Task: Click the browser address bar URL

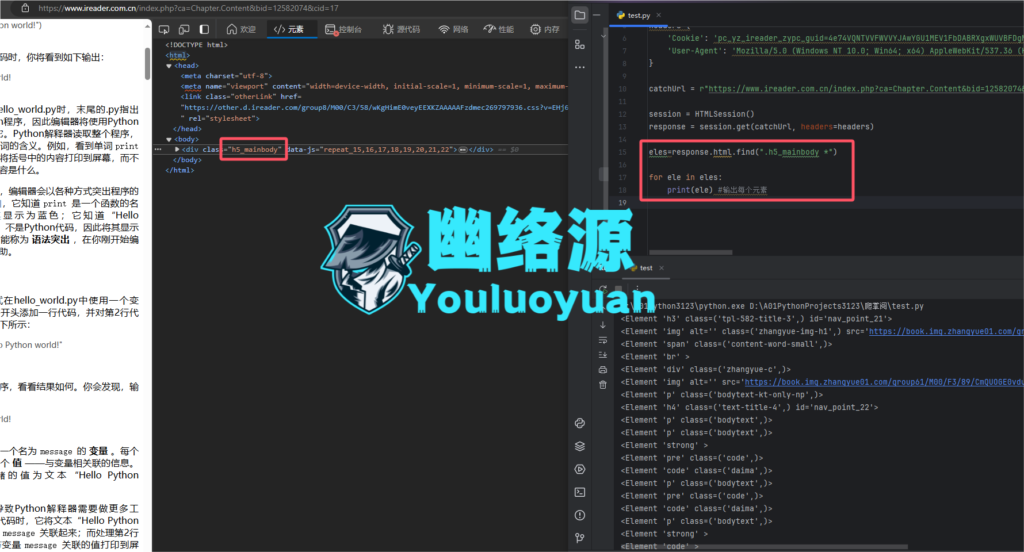Action: point(188,8)
